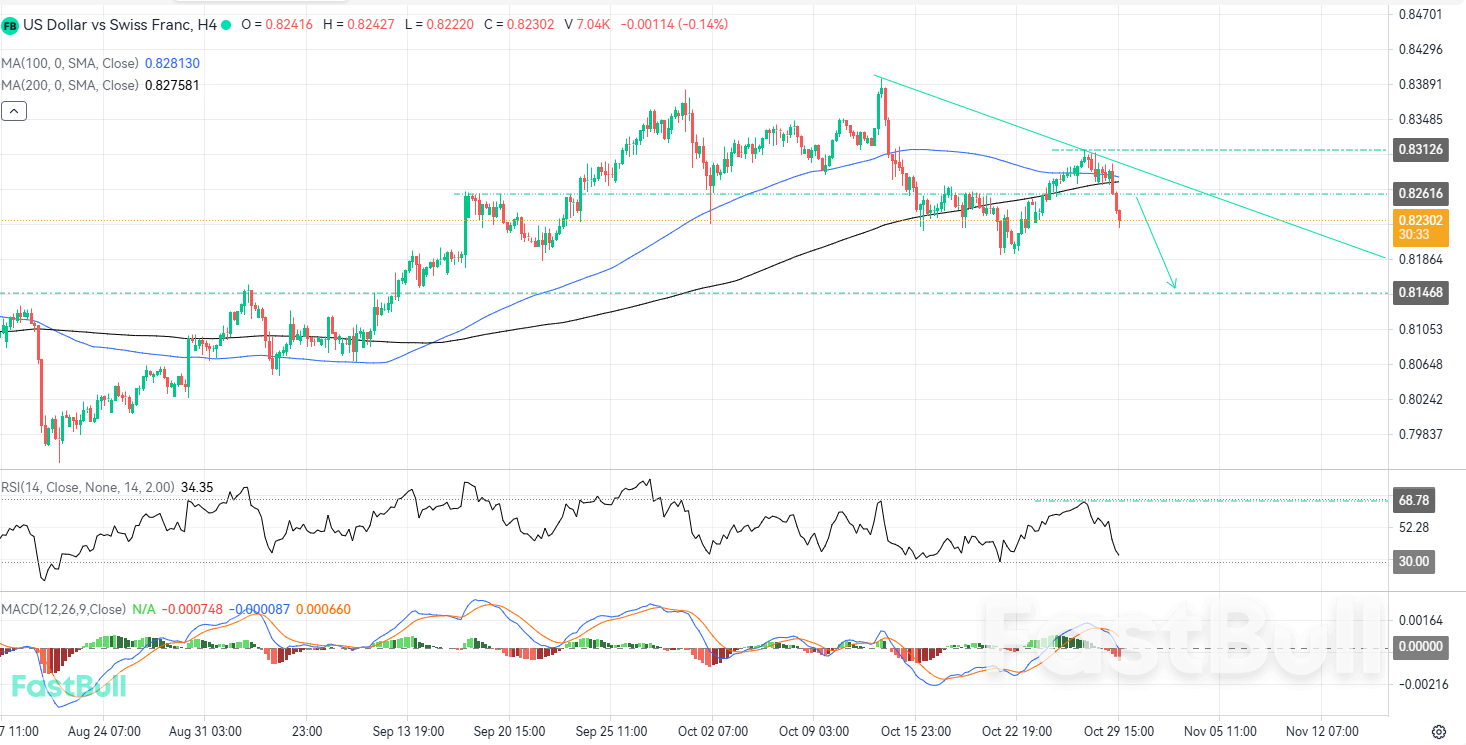Click the Oct 02 07:00 time label
Image resolution: width=1466 pixels, height=745 pixels.
[x=713, y=731]
